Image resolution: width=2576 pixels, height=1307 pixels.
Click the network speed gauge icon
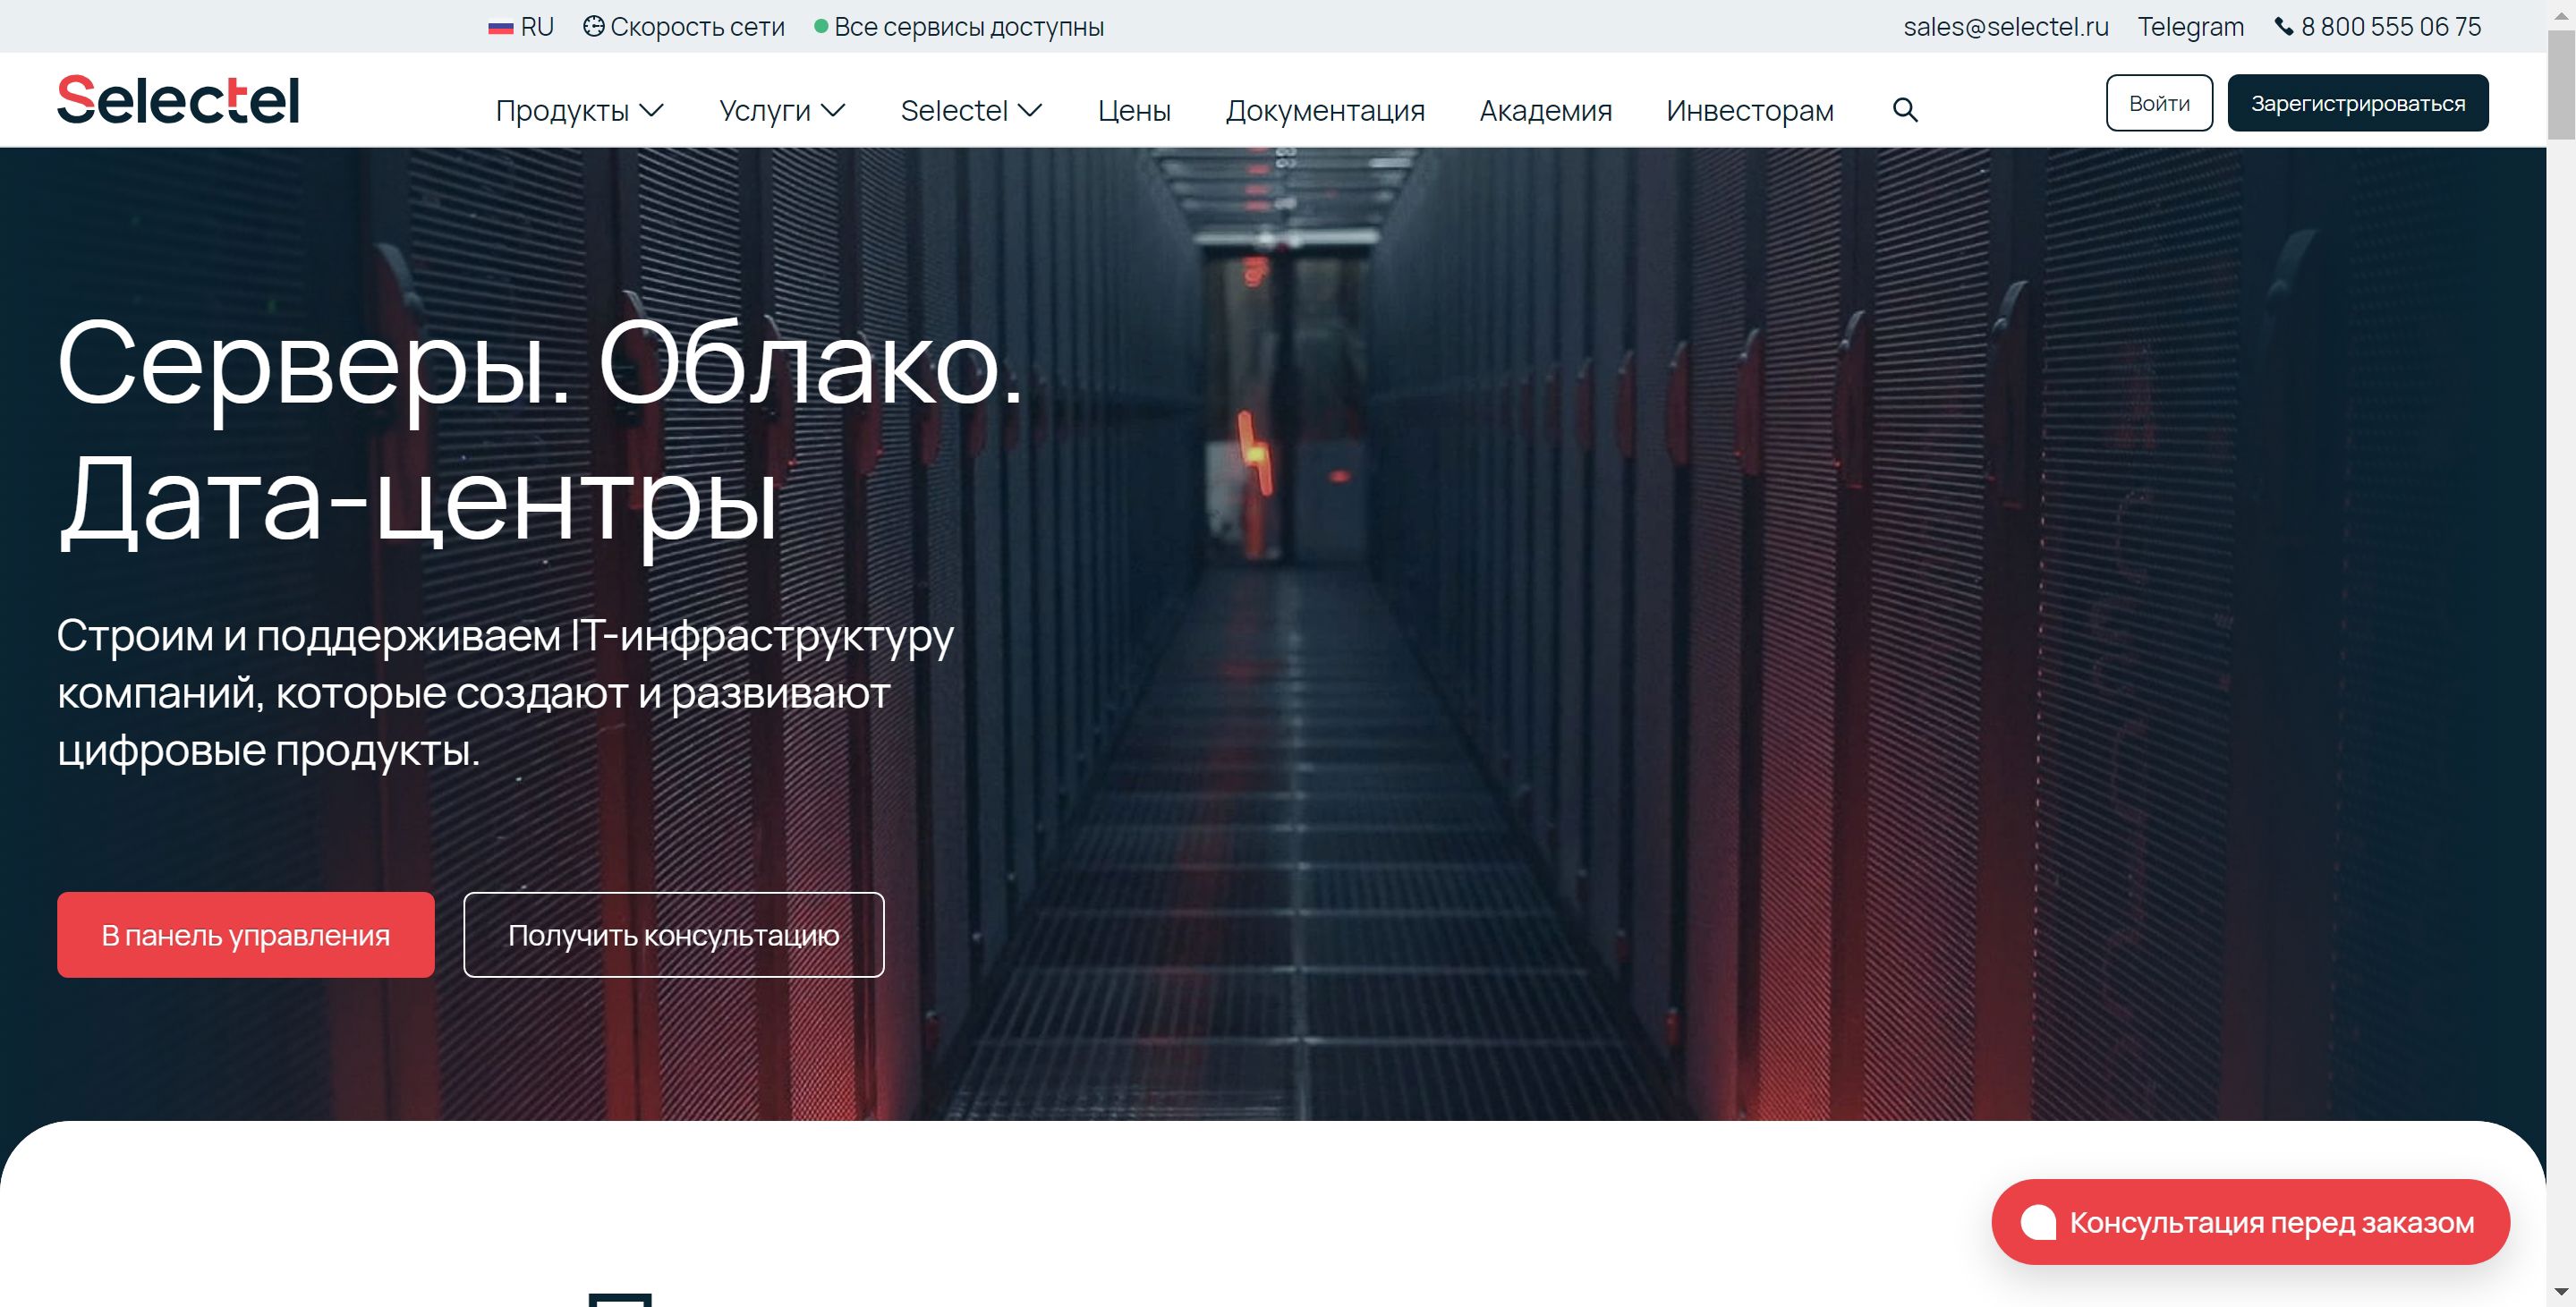click(x=593, y=27)
